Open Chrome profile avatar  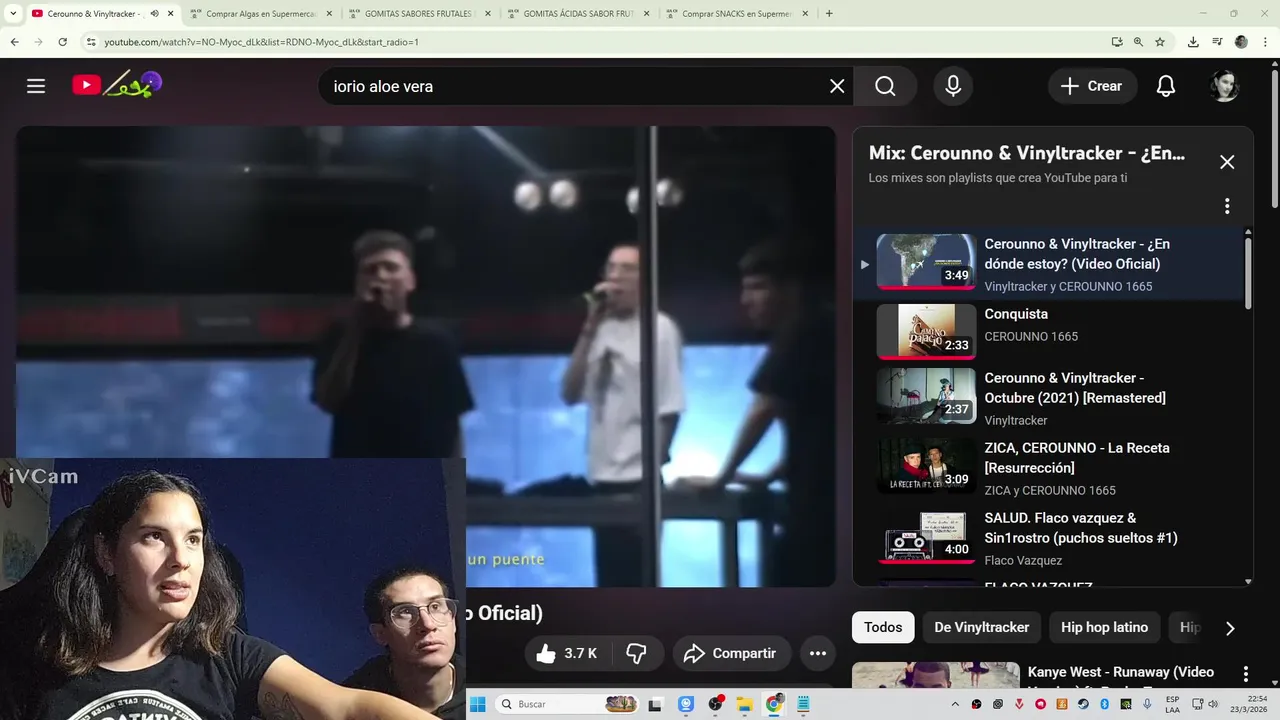[x=1241, y=42]
